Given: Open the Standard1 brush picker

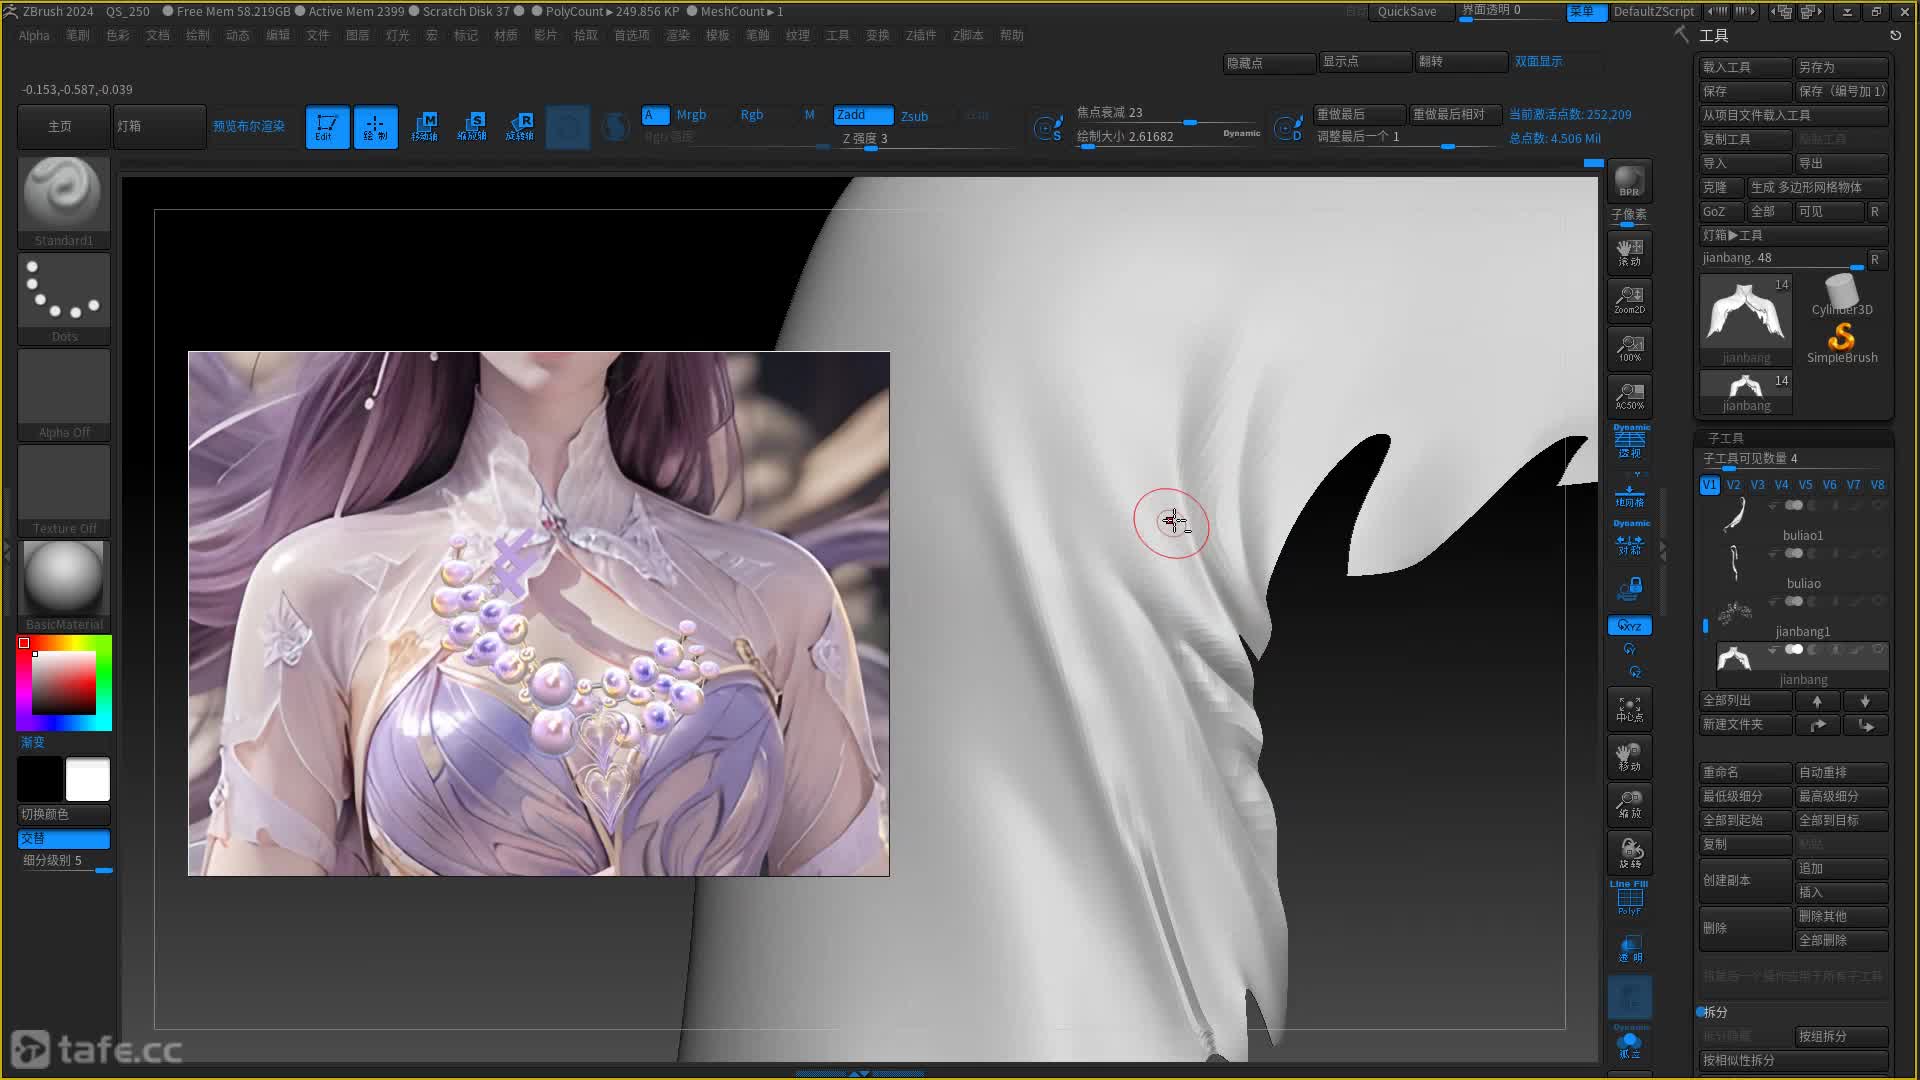Looking at the screenshot, I should tap(64, 202).
